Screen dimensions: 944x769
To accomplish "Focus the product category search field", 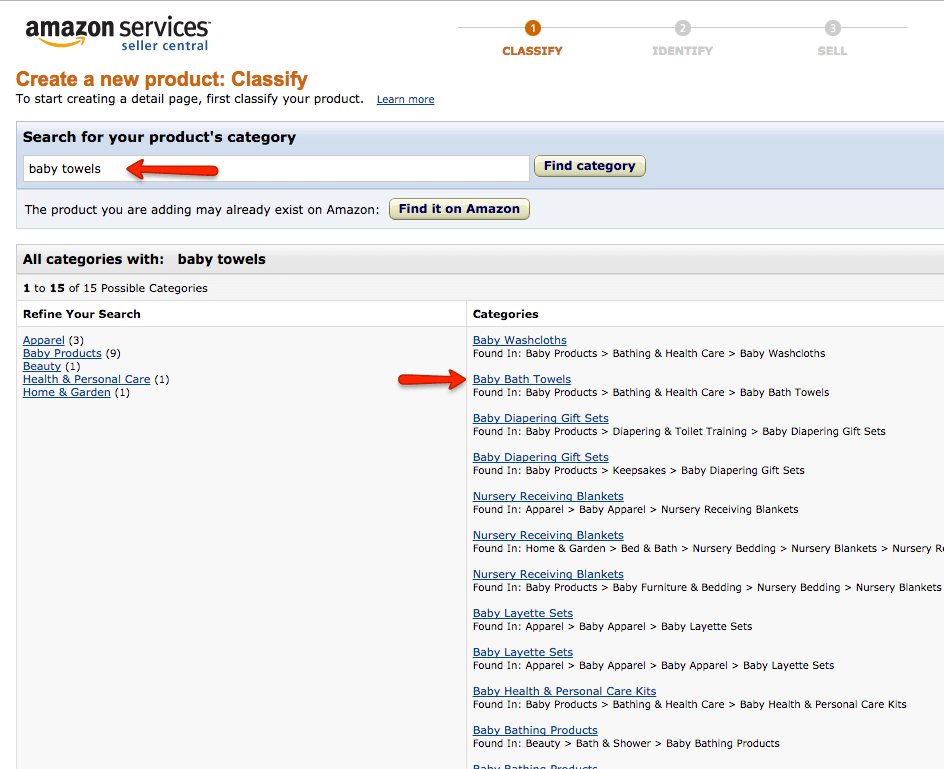I will (276, 169).
